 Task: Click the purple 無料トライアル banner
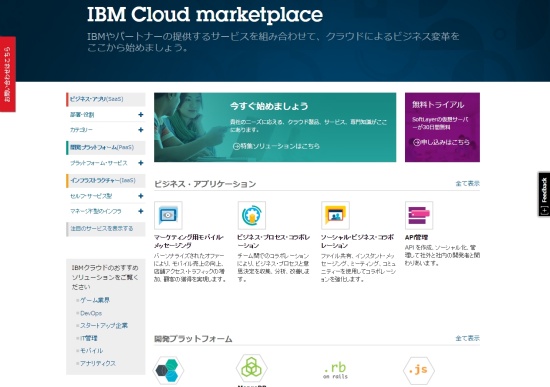point(442,127)
